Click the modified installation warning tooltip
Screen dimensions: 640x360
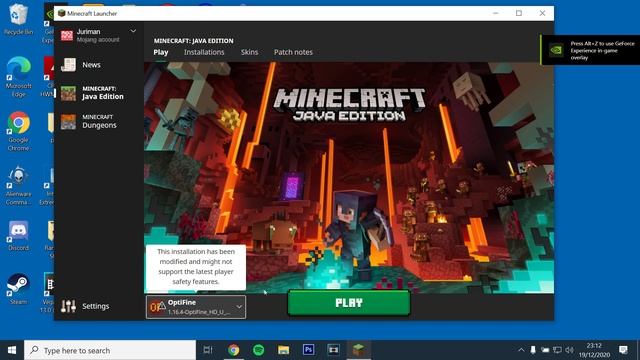point(196,267)
